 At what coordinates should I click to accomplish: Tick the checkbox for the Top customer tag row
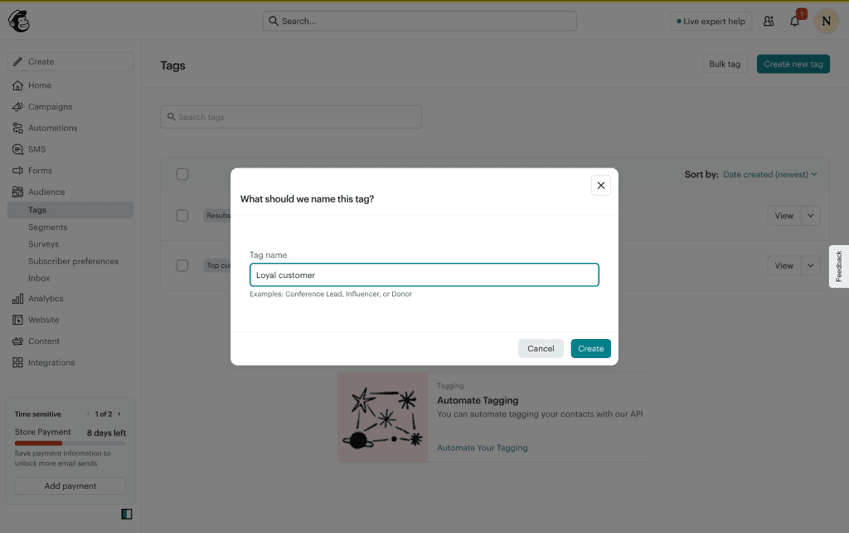[182, 265]
